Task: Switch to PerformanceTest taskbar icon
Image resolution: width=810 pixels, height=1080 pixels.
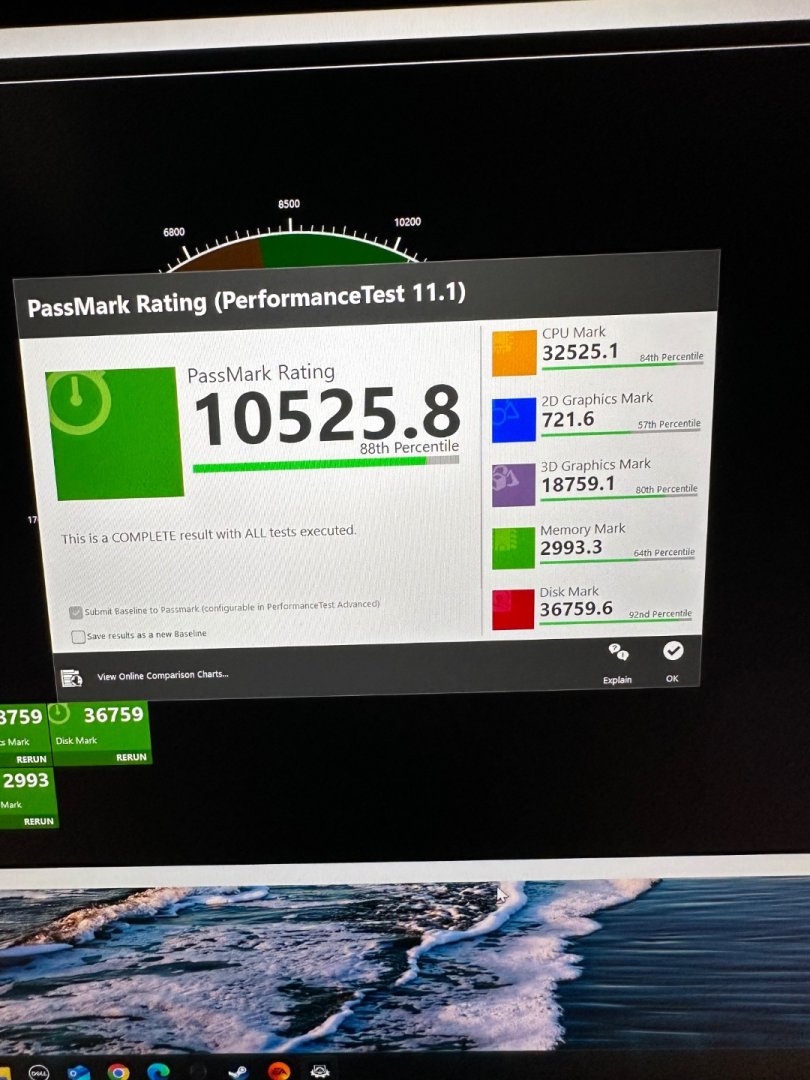Action: point(320,1070)
